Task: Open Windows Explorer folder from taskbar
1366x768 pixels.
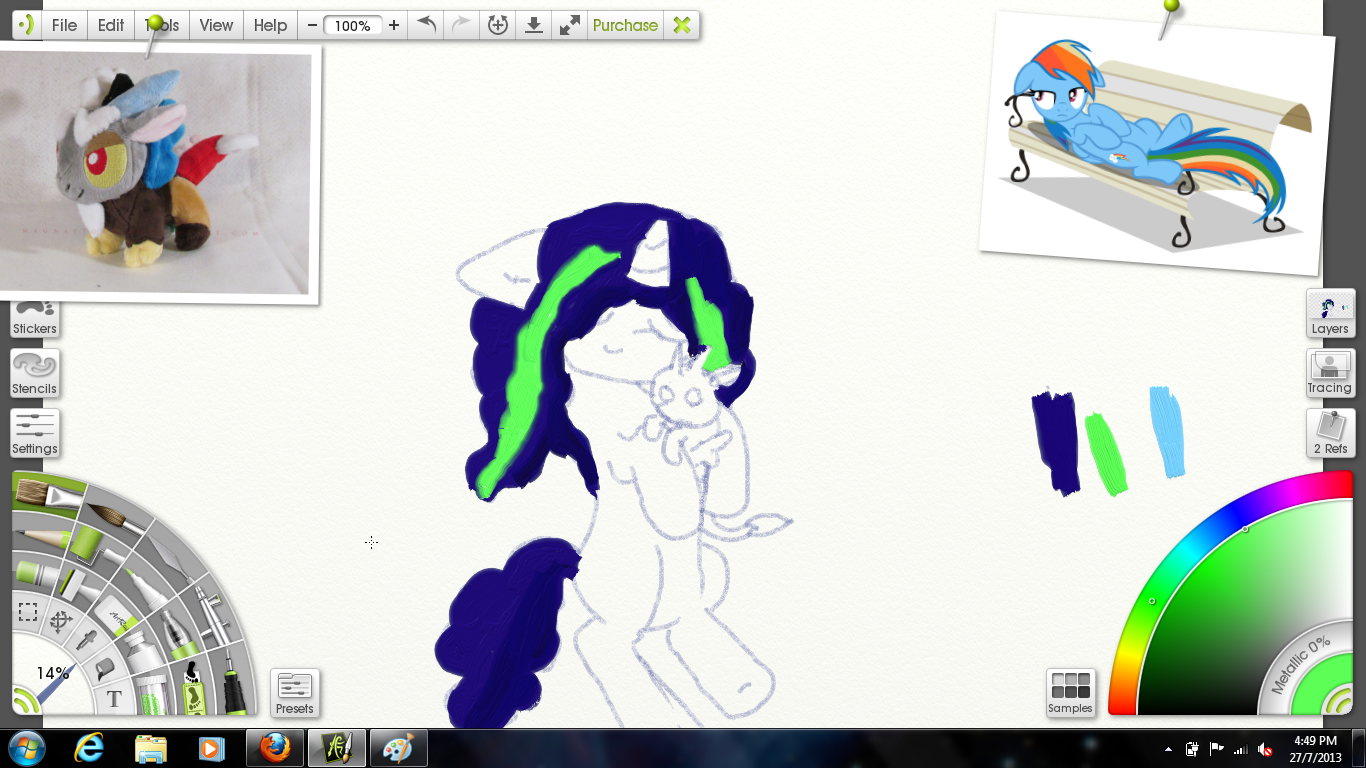Action: pos(151,748)
